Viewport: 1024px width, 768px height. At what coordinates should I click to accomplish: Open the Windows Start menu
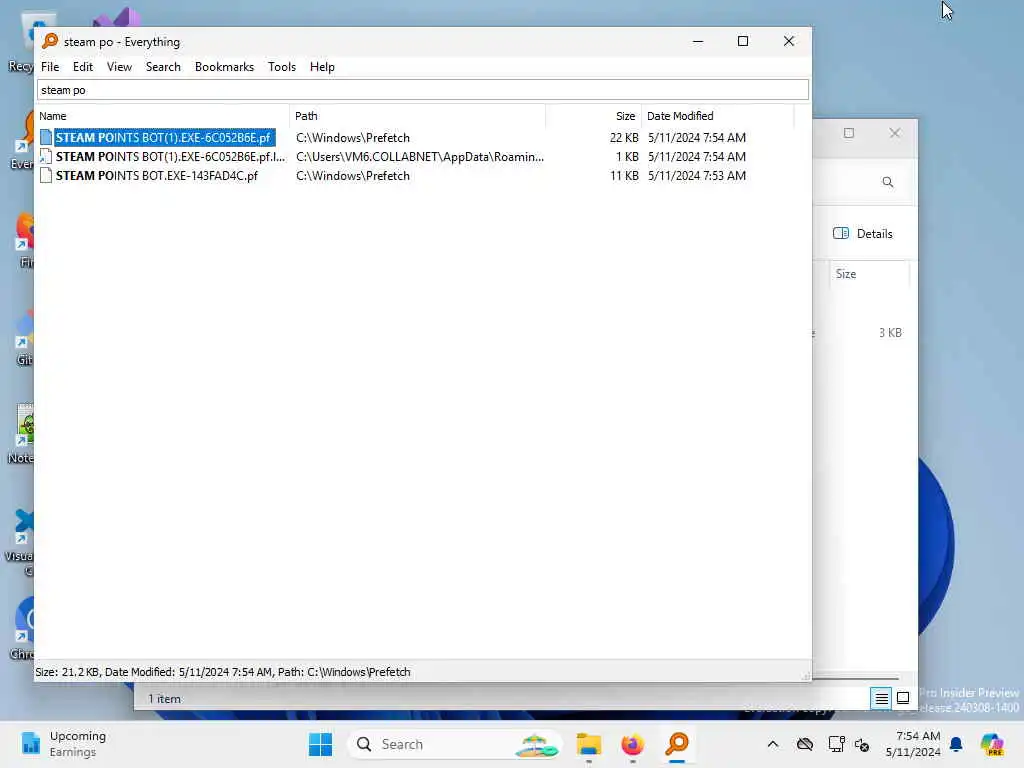pos(320,744)
